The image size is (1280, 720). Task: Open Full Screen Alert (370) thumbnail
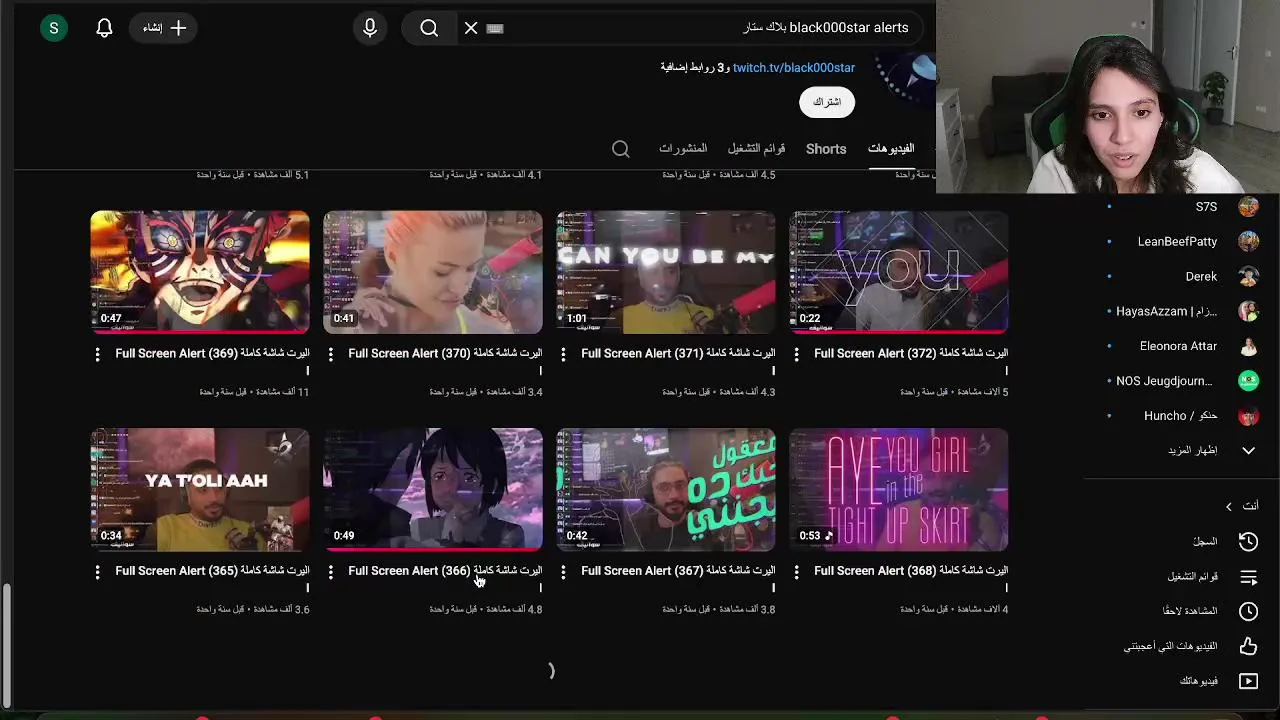(433, 272)
